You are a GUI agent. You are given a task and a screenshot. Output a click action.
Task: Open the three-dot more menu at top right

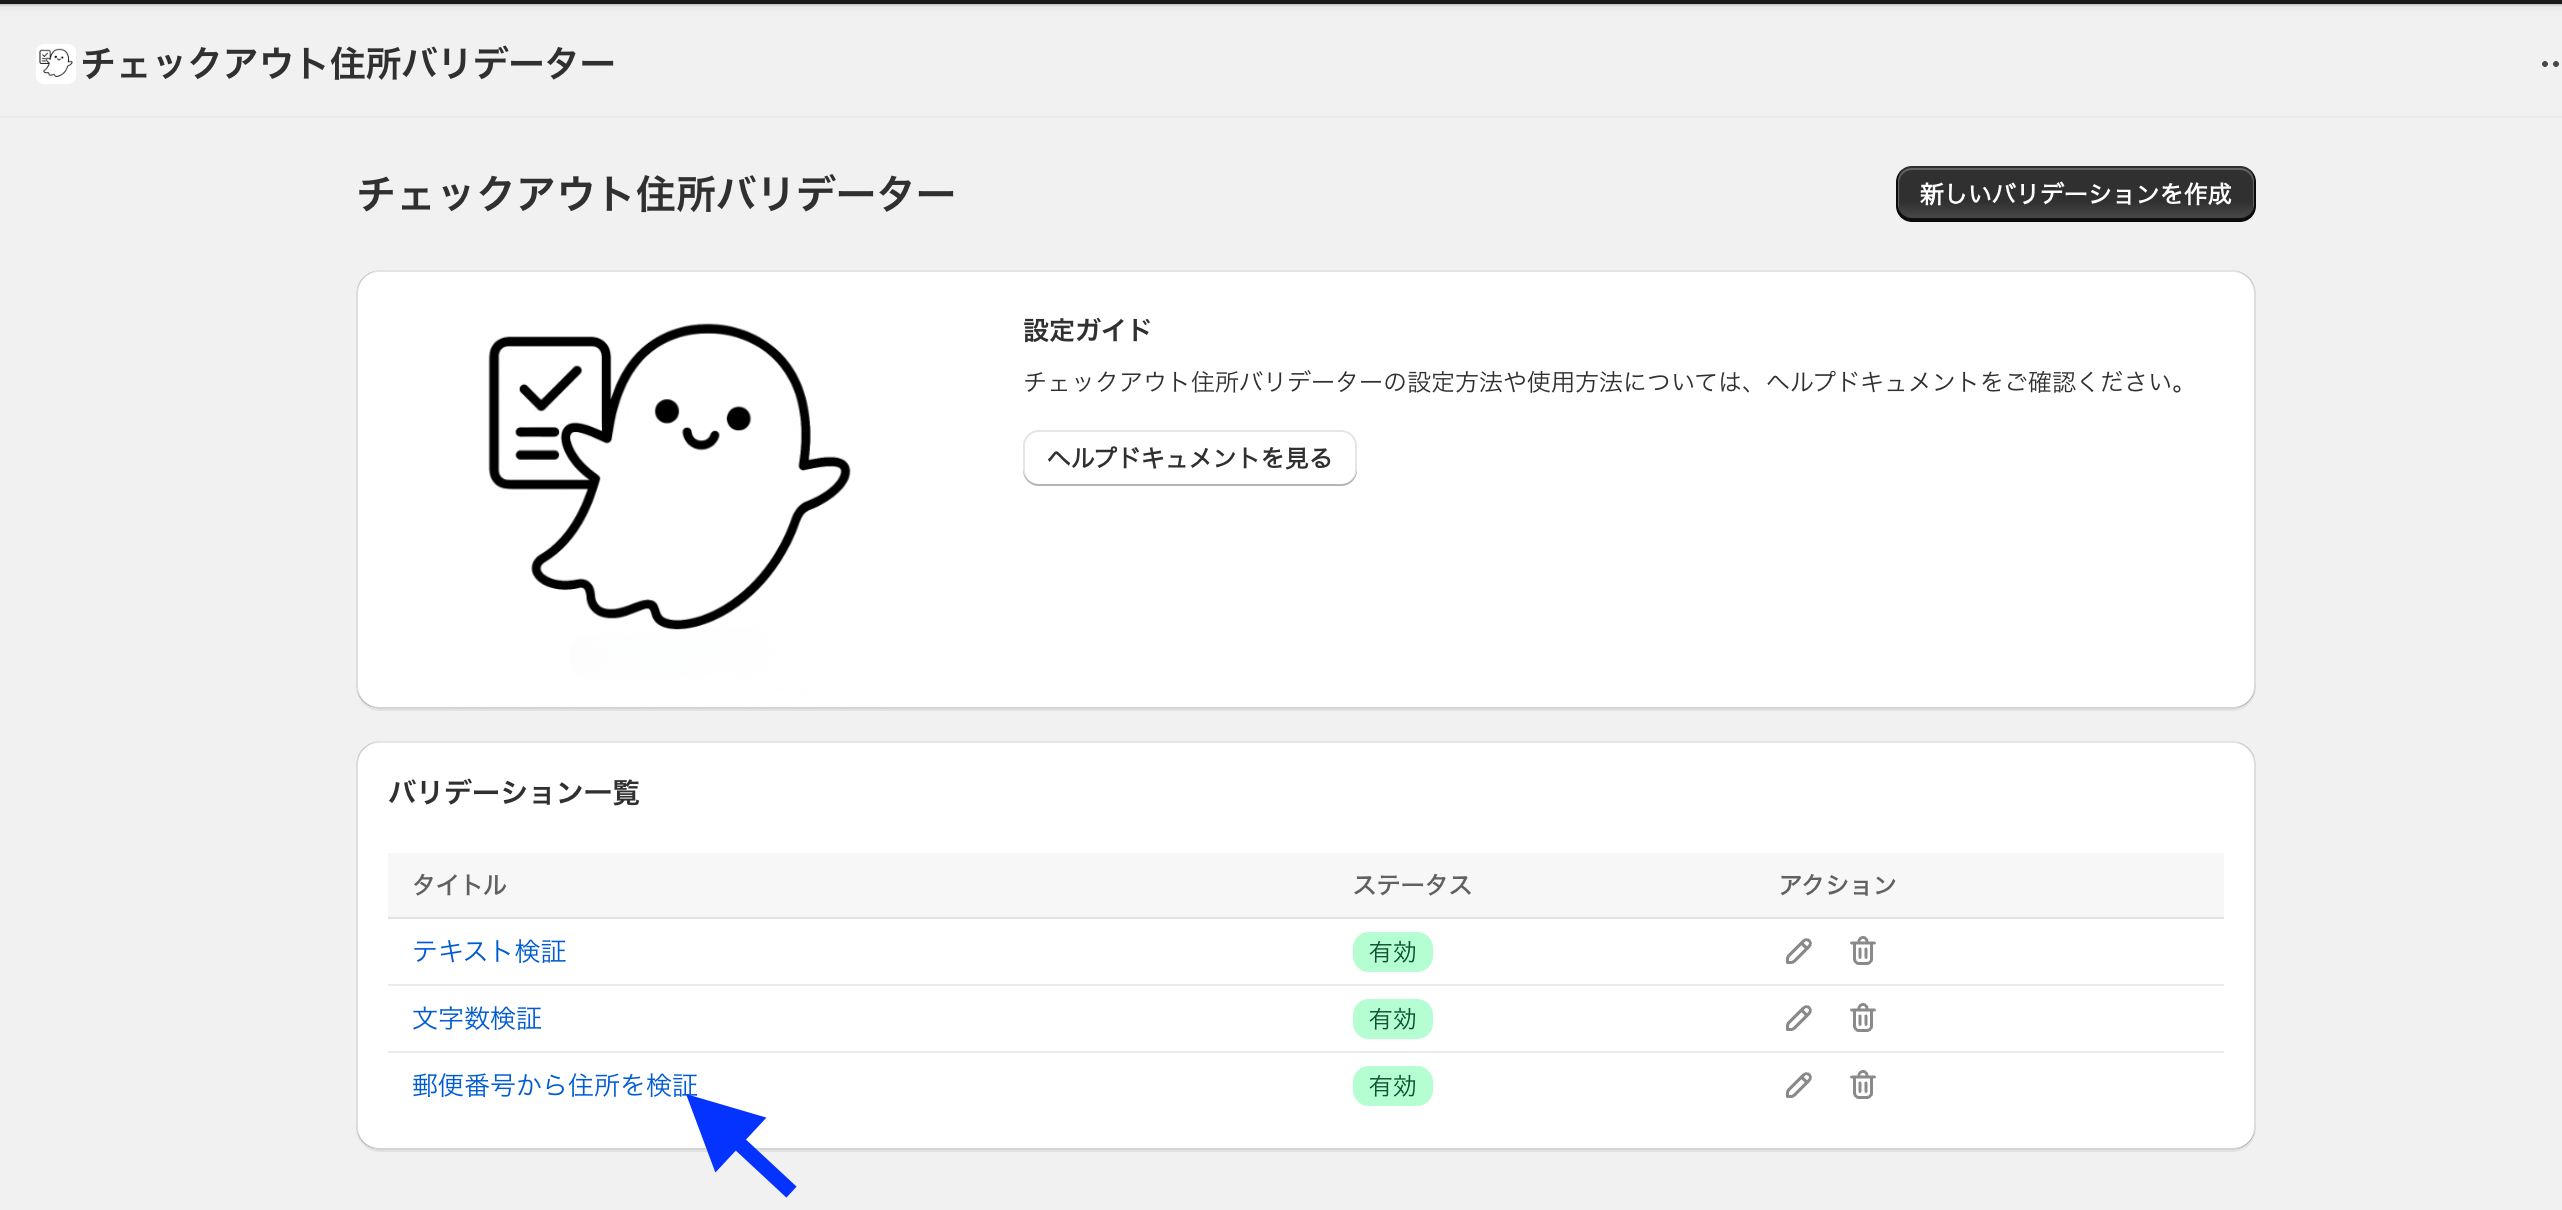click(x=2548, y=64)
